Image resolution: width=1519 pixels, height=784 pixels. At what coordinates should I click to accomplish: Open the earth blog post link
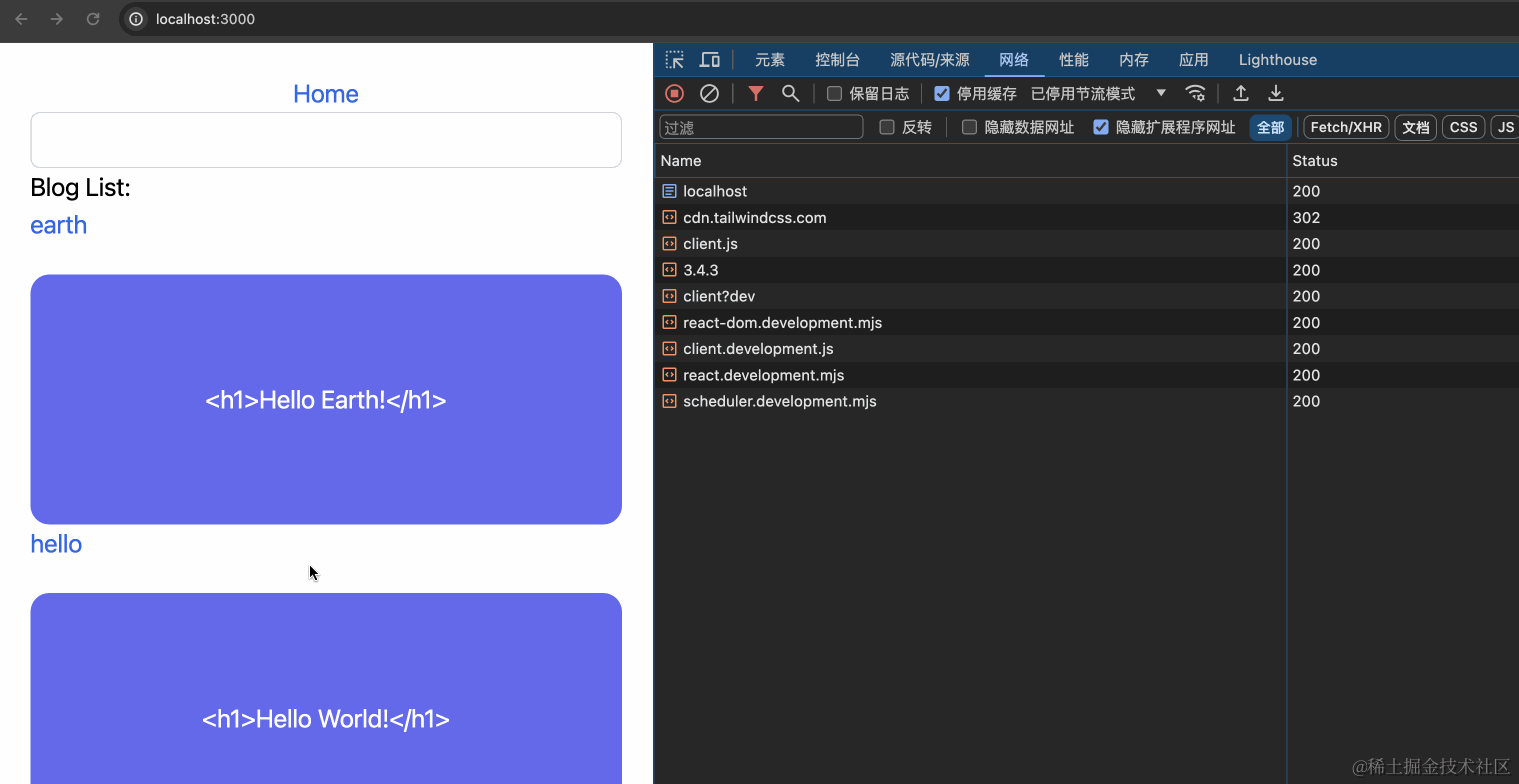(x=57, y=225)
